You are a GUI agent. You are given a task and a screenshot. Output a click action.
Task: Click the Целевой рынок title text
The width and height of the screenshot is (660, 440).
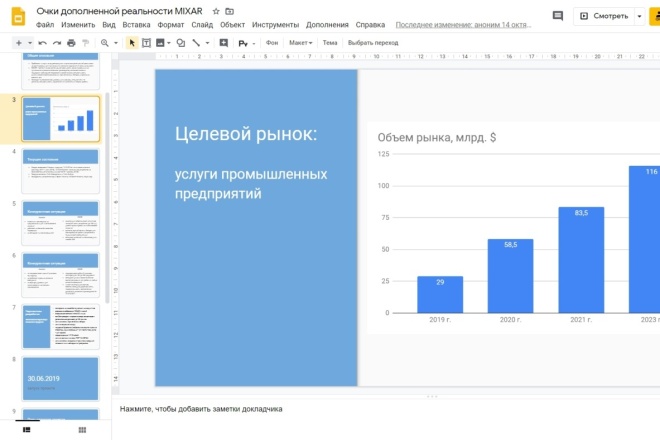point(246,134)
